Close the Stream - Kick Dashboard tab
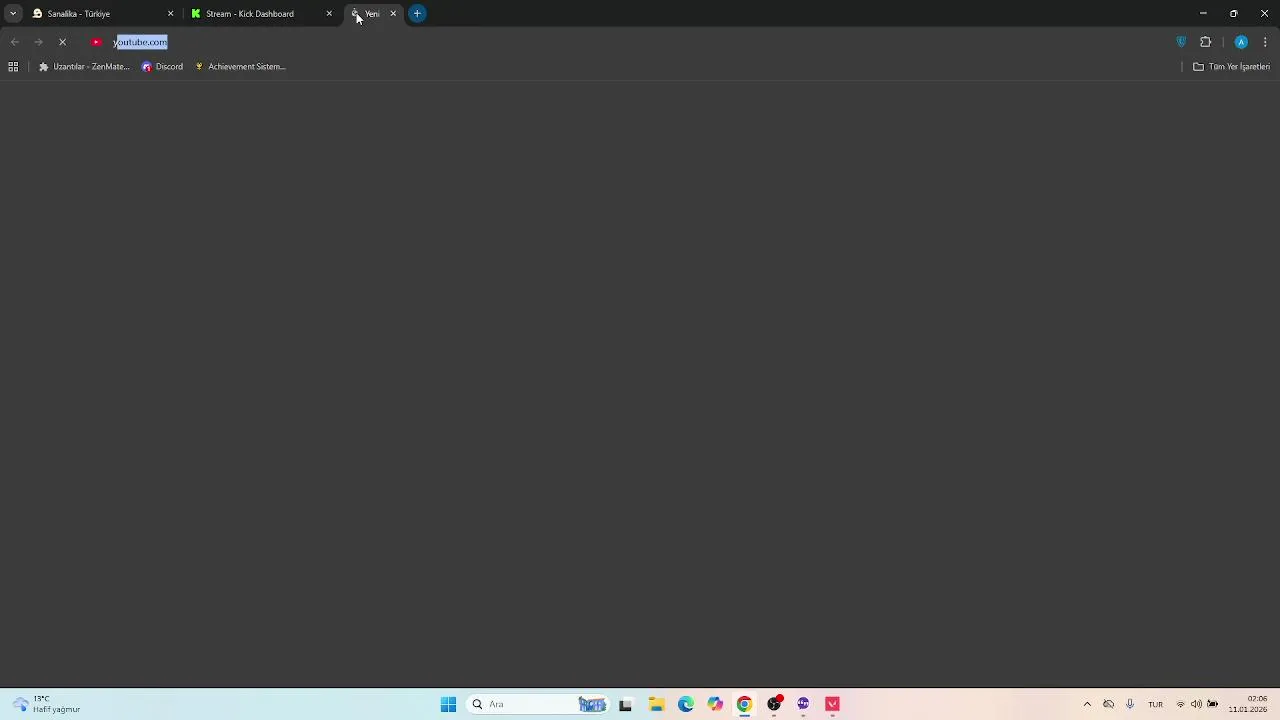The width and height of the screenshot is (1280, 720). (x=329, y=14)
